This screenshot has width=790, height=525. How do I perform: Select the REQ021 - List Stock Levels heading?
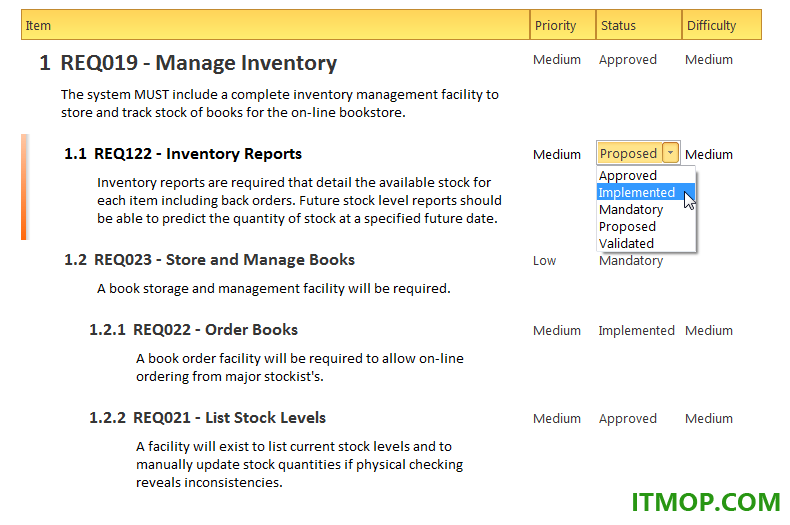pos(229,418)
